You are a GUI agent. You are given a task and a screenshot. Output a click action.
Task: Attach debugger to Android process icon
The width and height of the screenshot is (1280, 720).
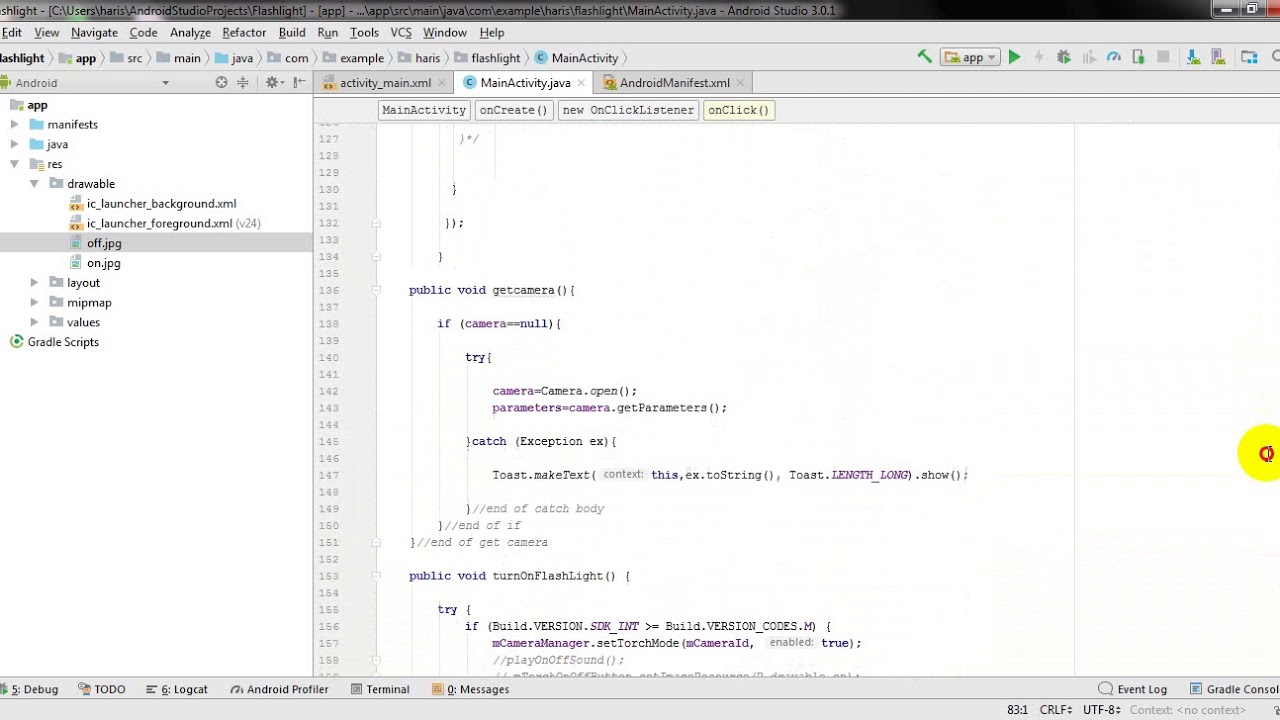[1139, 58]
